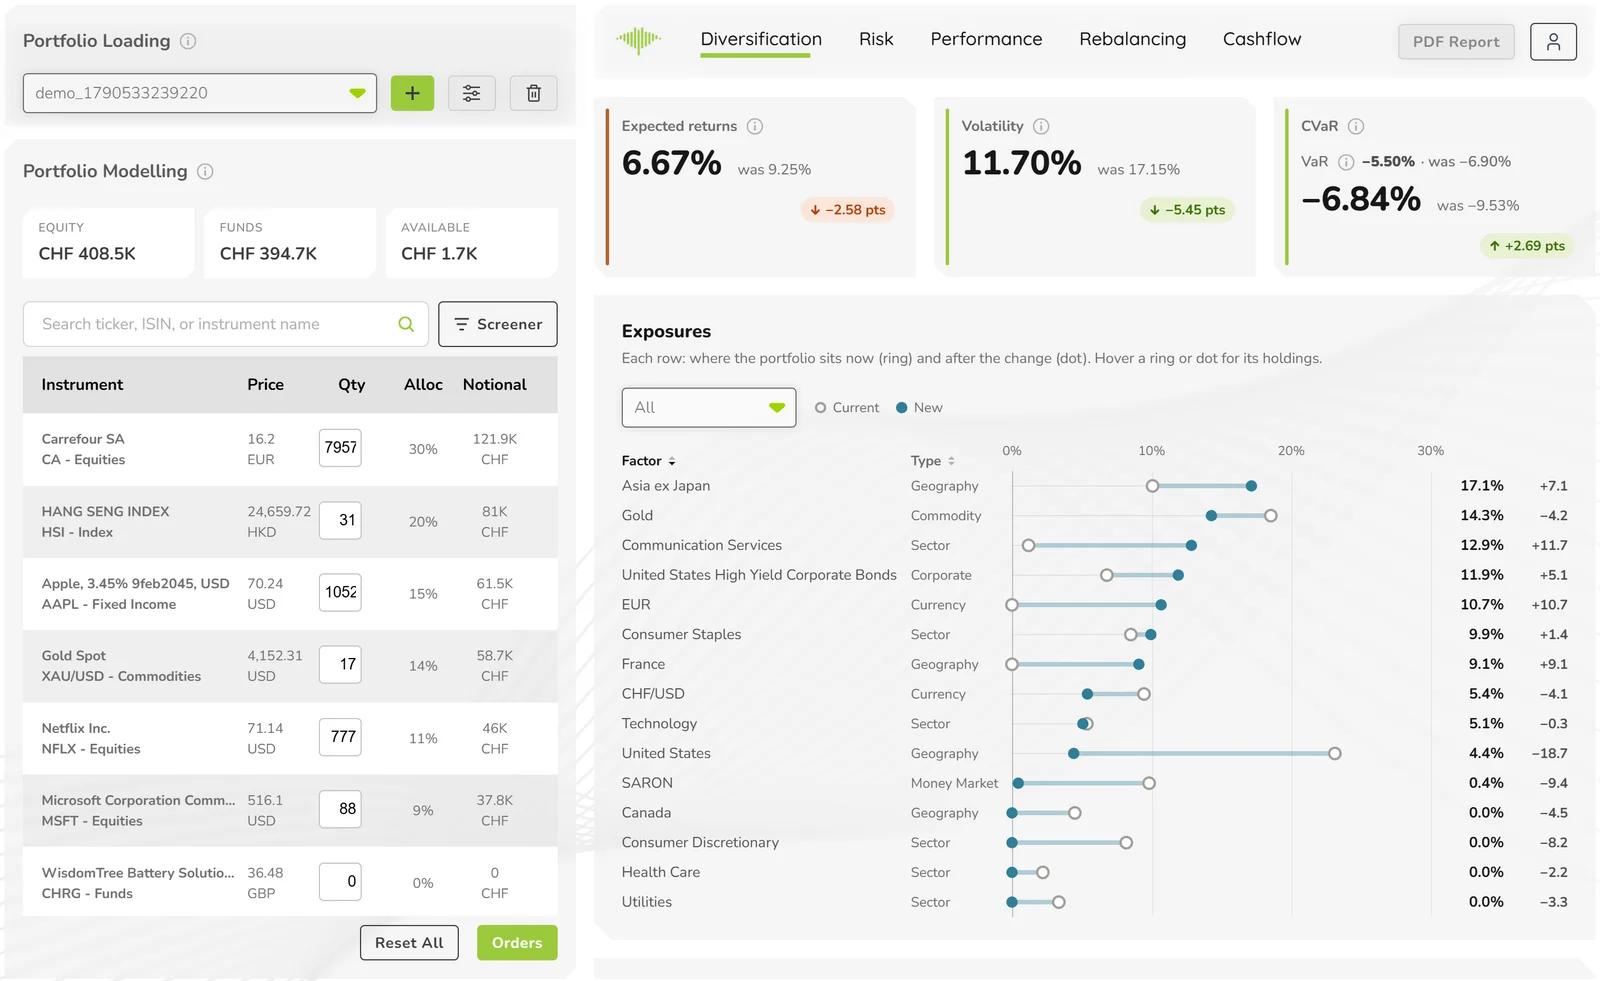
Task: Click the search ticker input field
Action: click(226, 324)
